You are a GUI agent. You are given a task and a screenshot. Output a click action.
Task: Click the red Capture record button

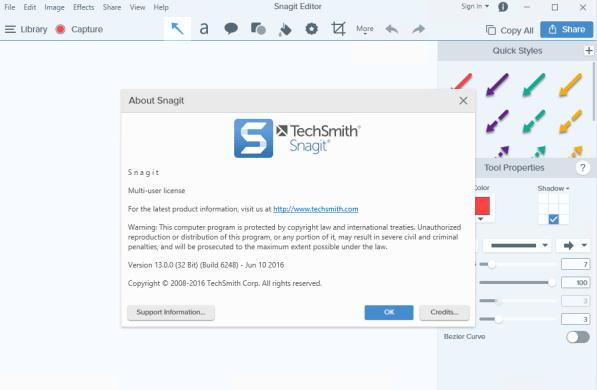pyautogui.click(x=60, y=29)
